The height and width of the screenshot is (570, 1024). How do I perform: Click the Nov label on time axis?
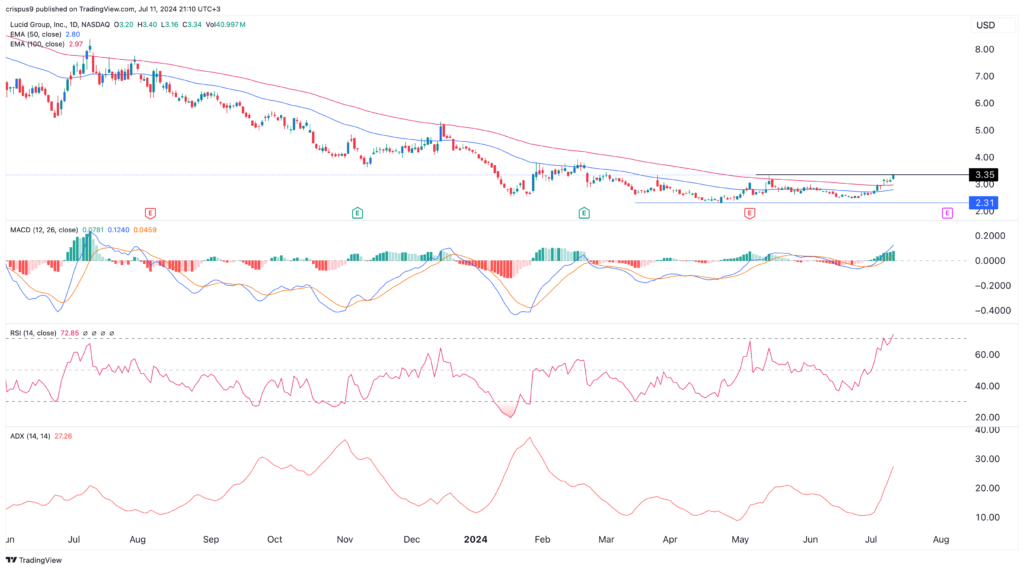[x=345, y=540]
